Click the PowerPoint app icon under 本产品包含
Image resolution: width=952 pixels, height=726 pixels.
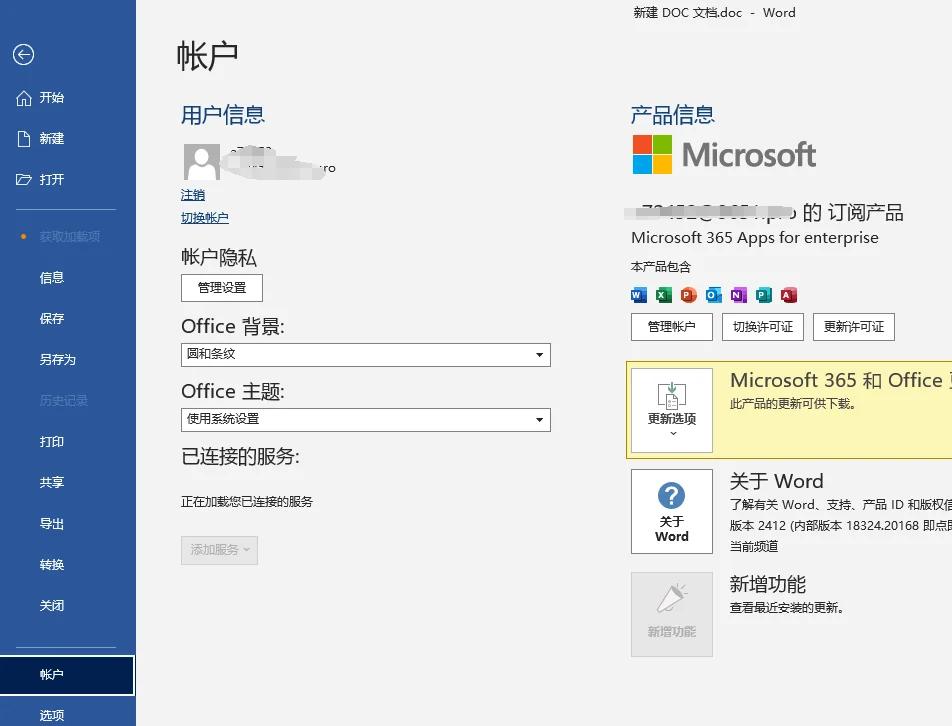coord(688,295)
